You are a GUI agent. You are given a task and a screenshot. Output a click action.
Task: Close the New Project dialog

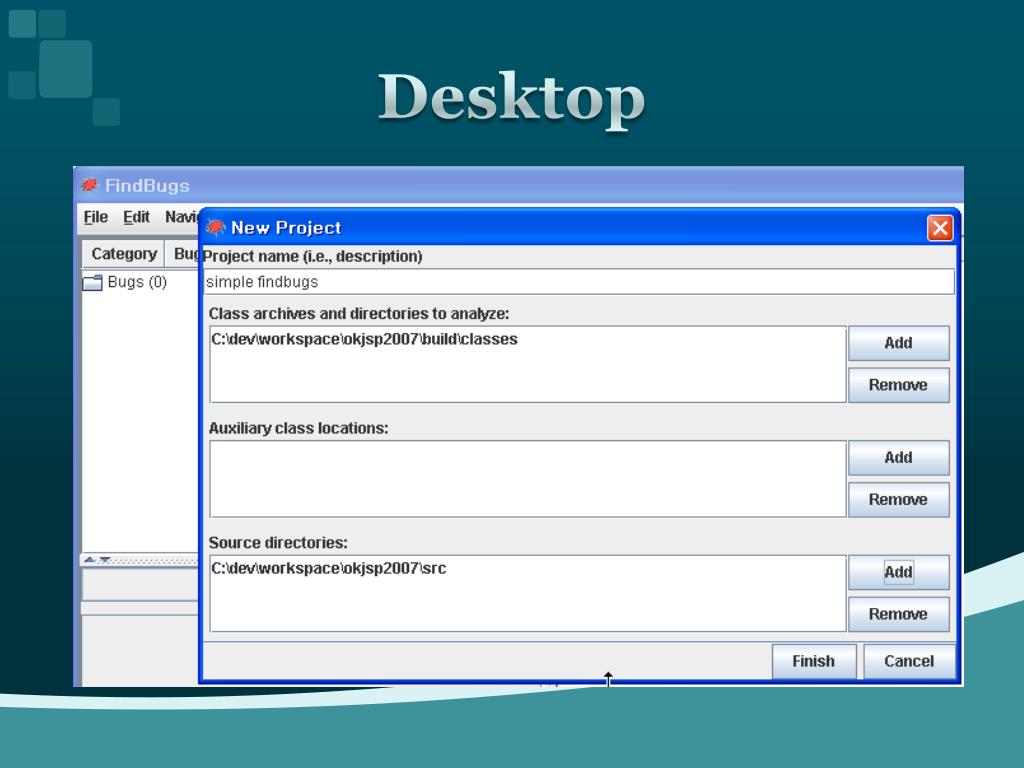click(x=940, y=228)
